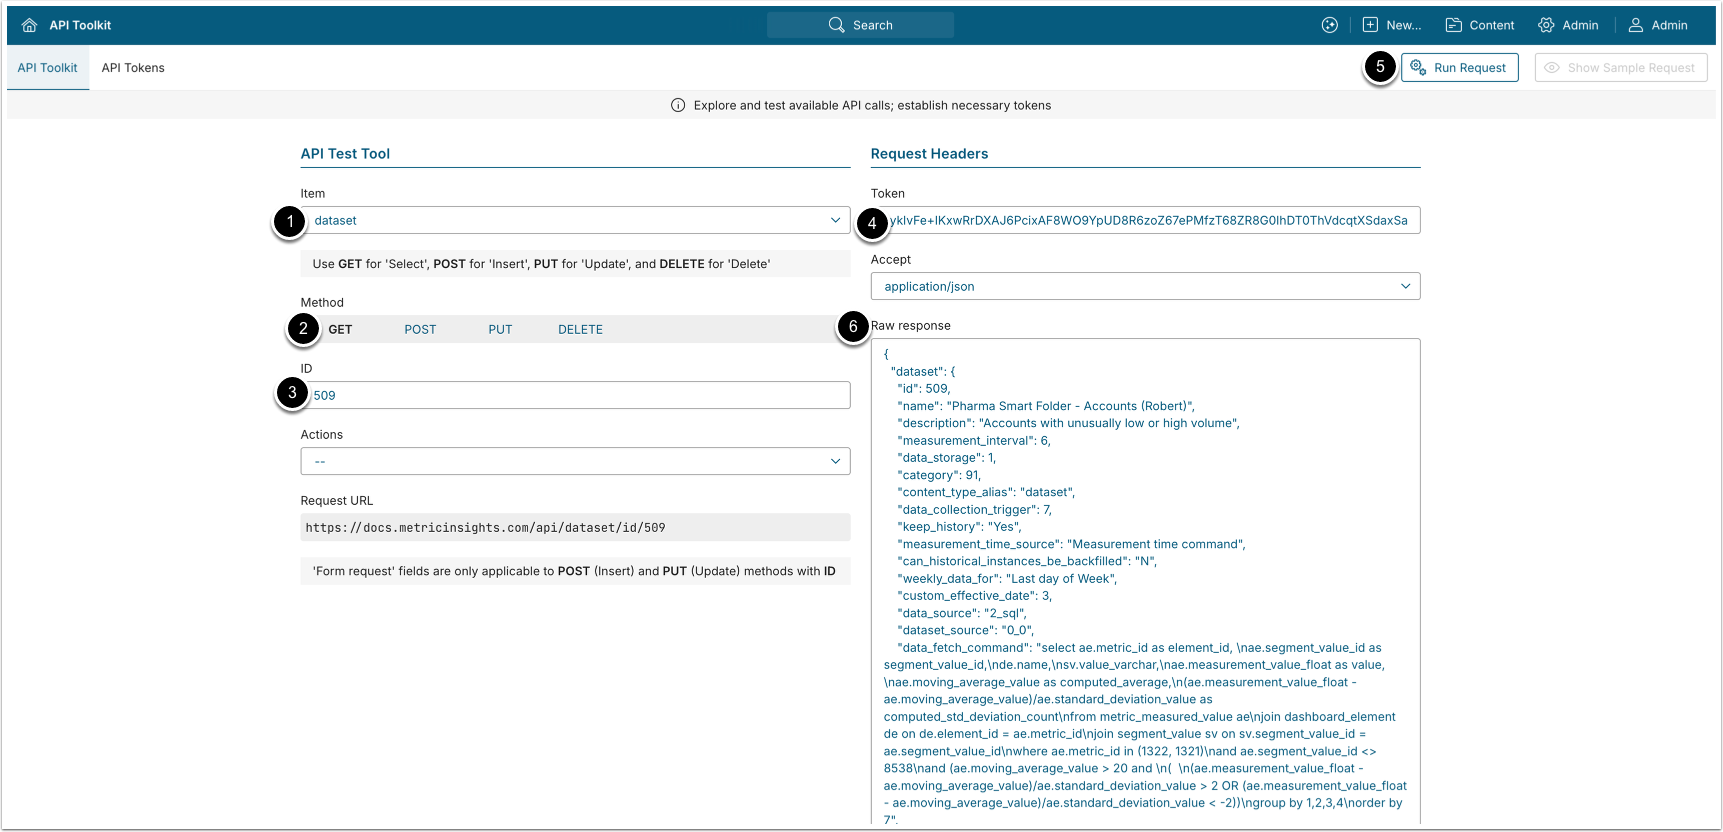Screen dimensions: 1723x832
Task: Select the DELETE method
Action: click(x=580, y=329)
